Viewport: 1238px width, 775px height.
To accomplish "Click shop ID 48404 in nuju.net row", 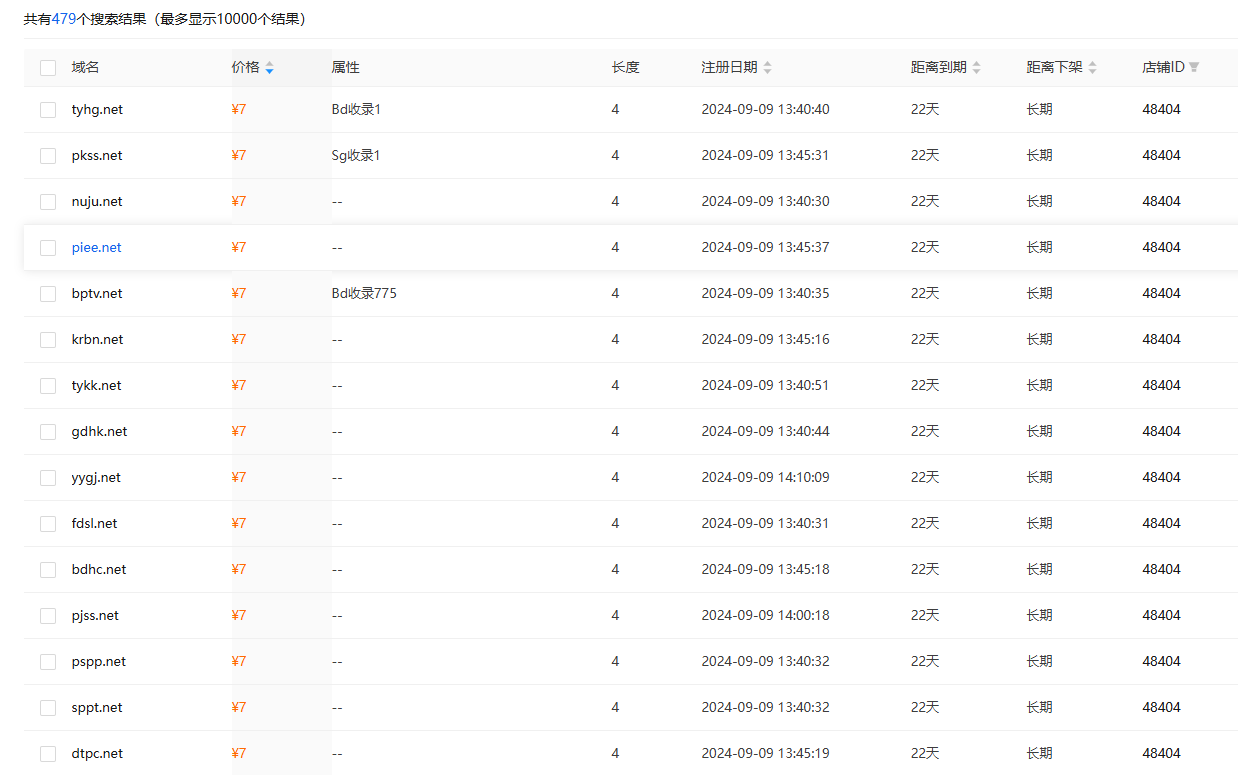I will 1161,202.
